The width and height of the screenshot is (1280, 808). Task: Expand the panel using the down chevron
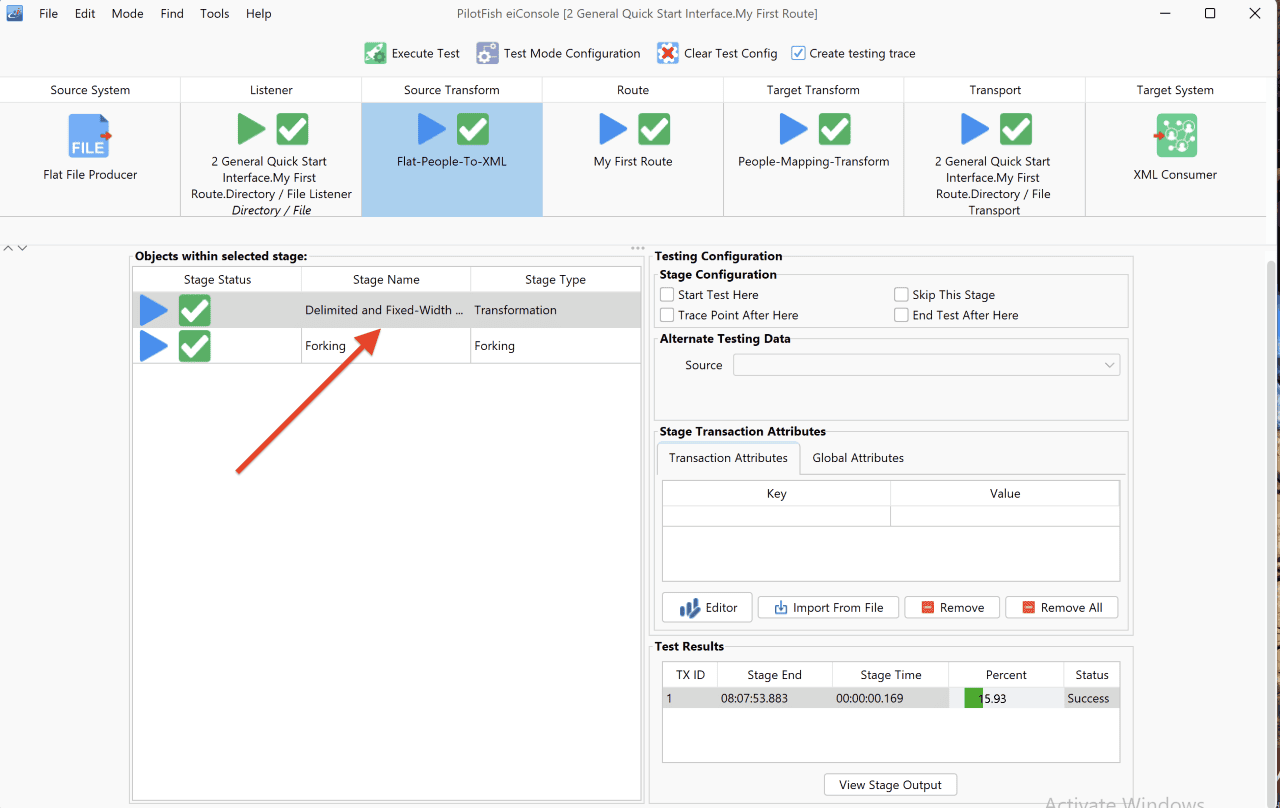coord(22,248)
